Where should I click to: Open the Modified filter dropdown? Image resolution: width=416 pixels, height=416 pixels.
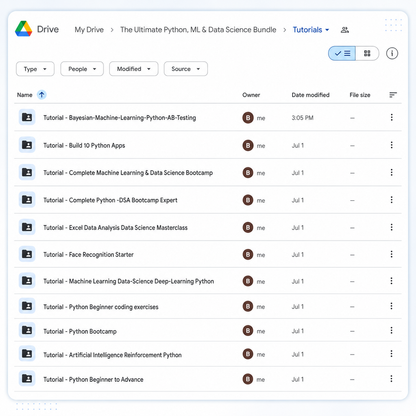[x=134, y=69]
